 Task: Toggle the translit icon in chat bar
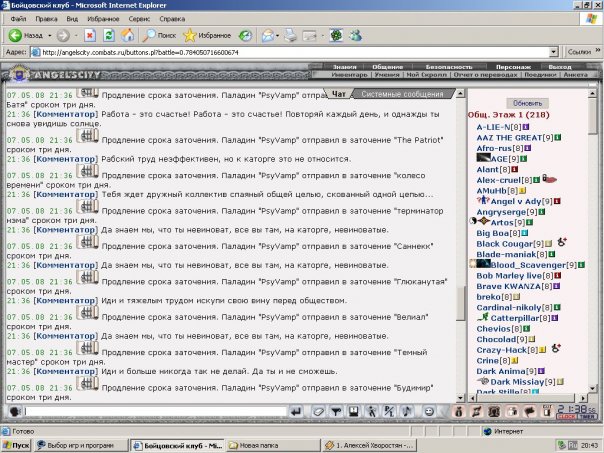(389, 411)
